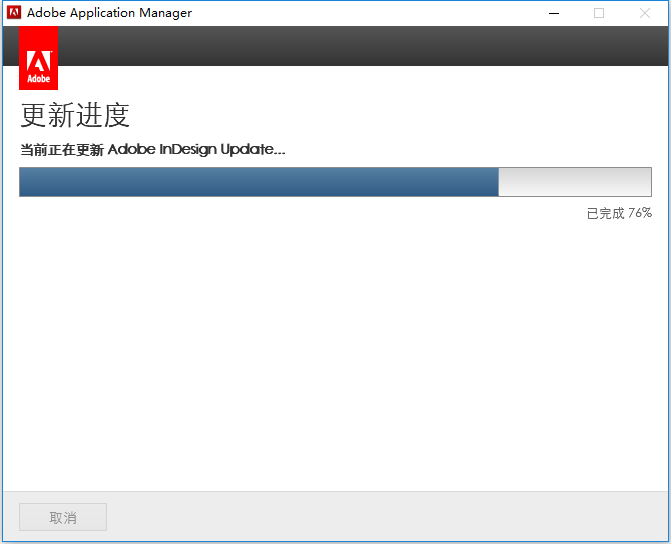Click the grayed-out maximize window button
The height and width of the screenshot is (544, 671).
coord(599,13)
